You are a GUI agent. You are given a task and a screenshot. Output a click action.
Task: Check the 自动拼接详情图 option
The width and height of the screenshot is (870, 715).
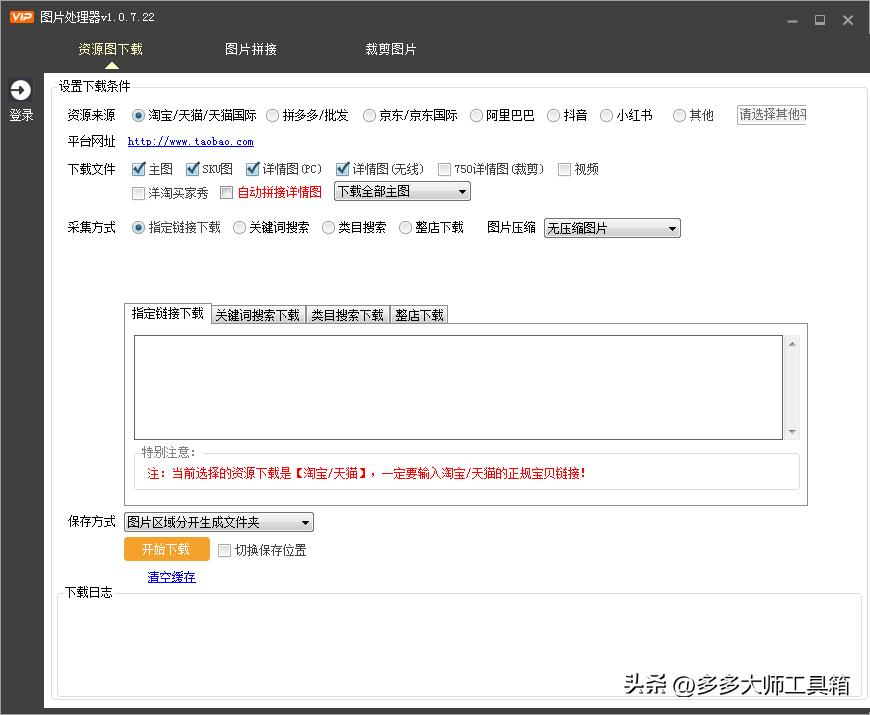pos(228,192)
